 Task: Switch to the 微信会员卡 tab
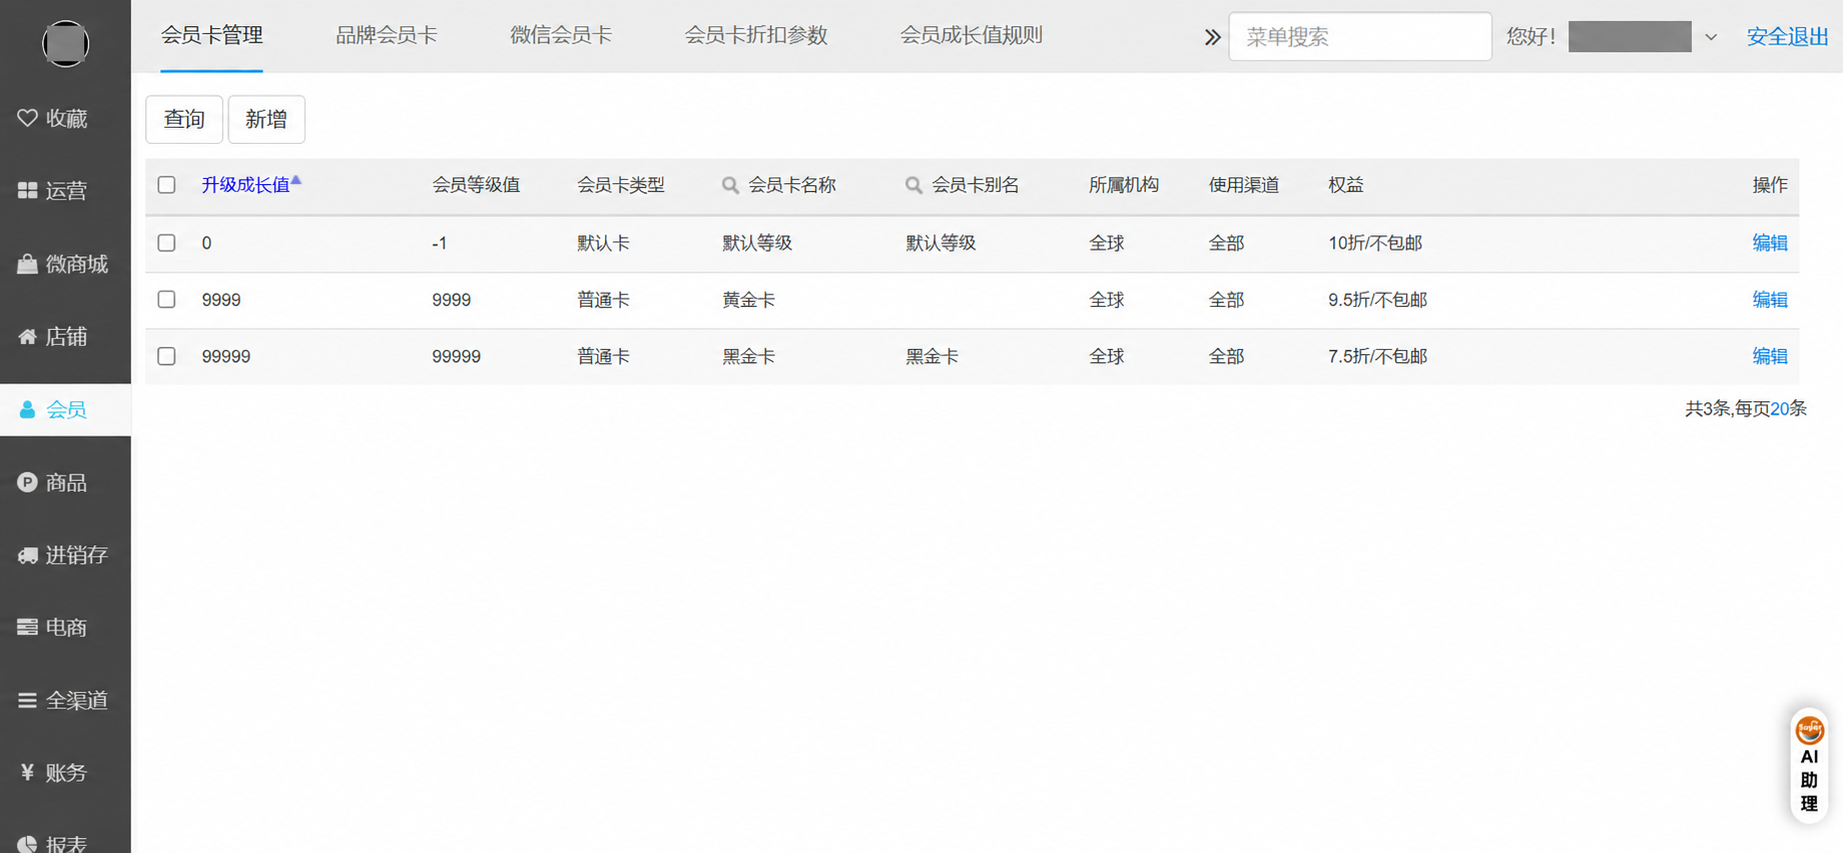tap(561, 36)
